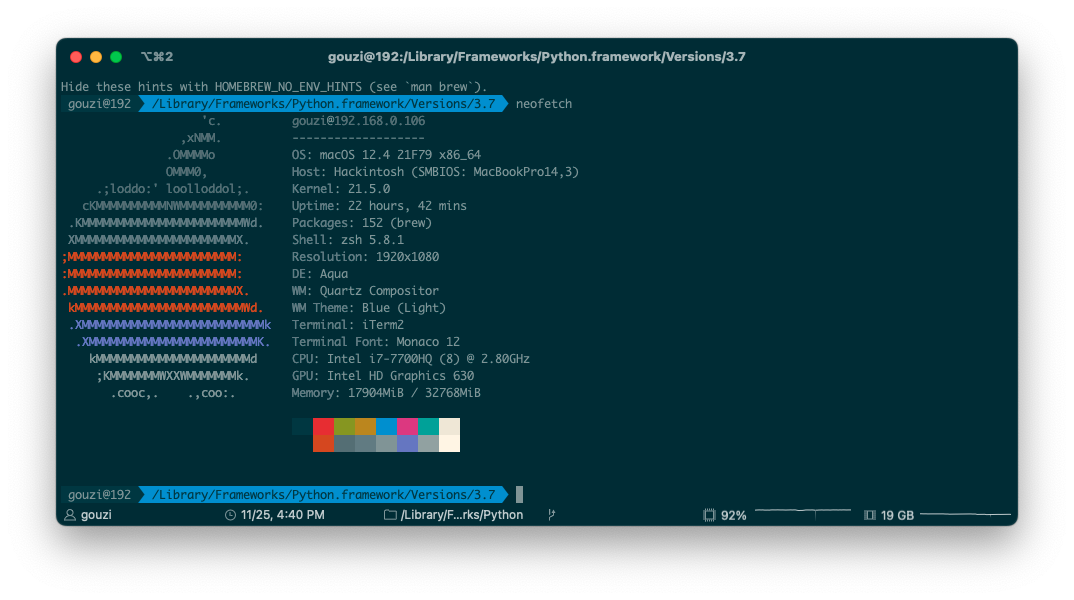Click the teal palette swatch

point(428,427)
